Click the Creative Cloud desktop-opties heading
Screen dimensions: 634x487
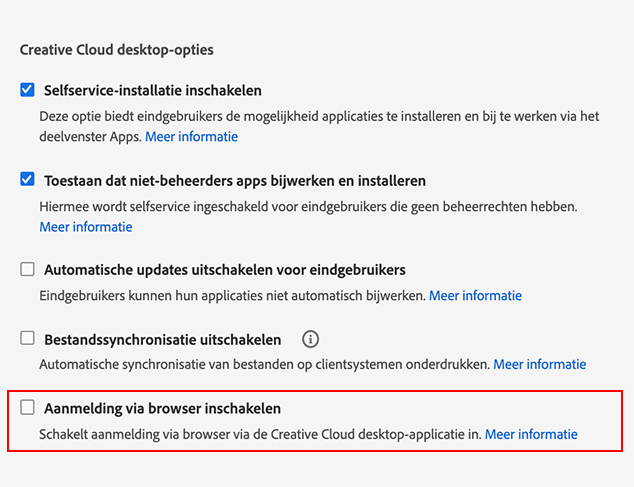116,49
